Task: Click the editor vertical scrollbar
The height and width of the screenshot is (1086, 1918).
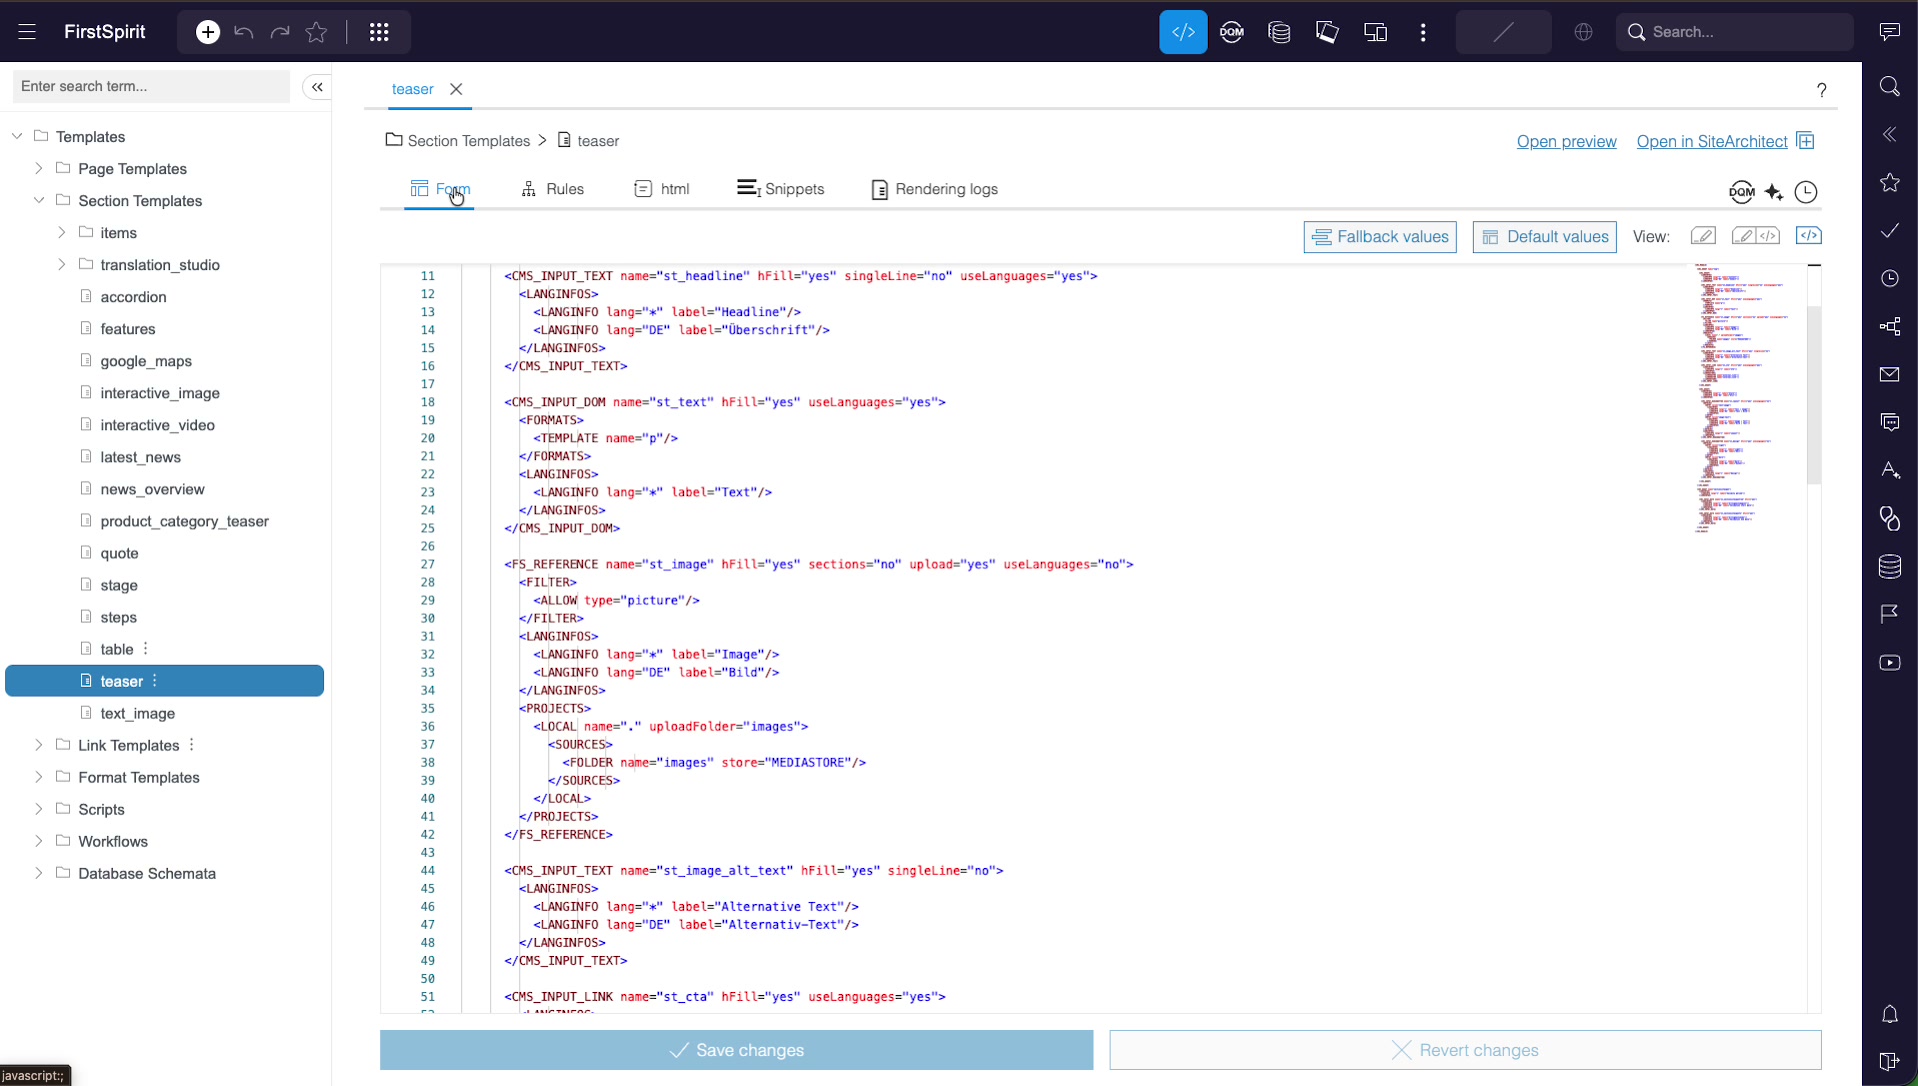Action: click(x=1814, y=395)
